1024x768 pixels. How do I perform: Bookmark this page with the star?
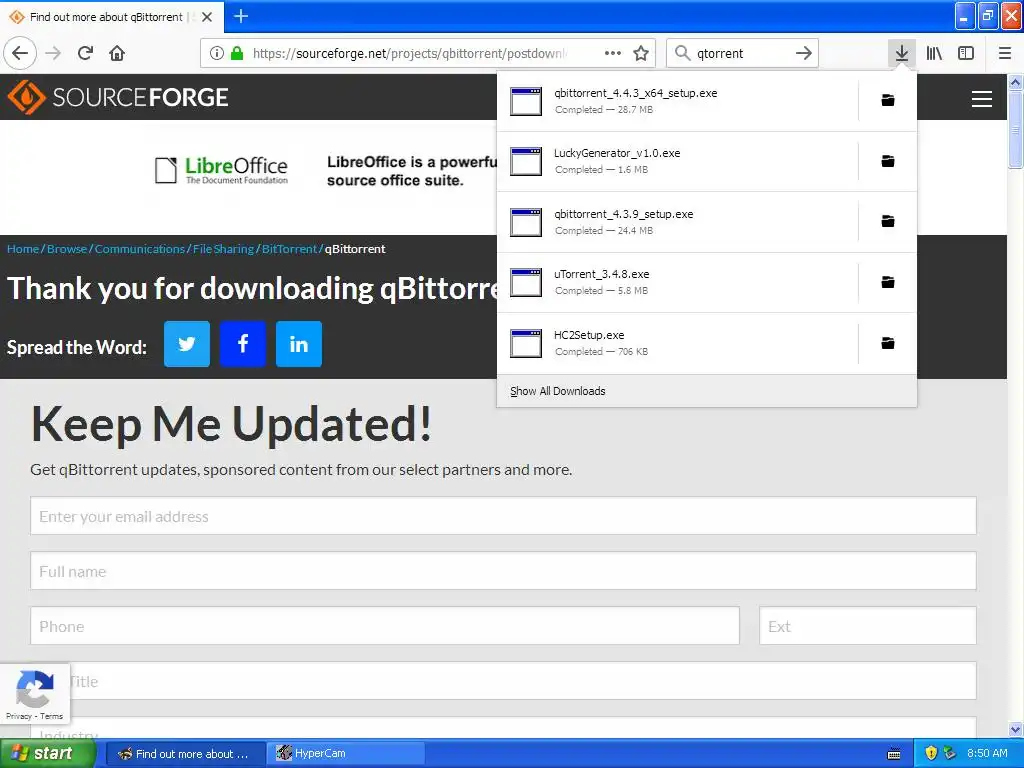tap(641, 53)
